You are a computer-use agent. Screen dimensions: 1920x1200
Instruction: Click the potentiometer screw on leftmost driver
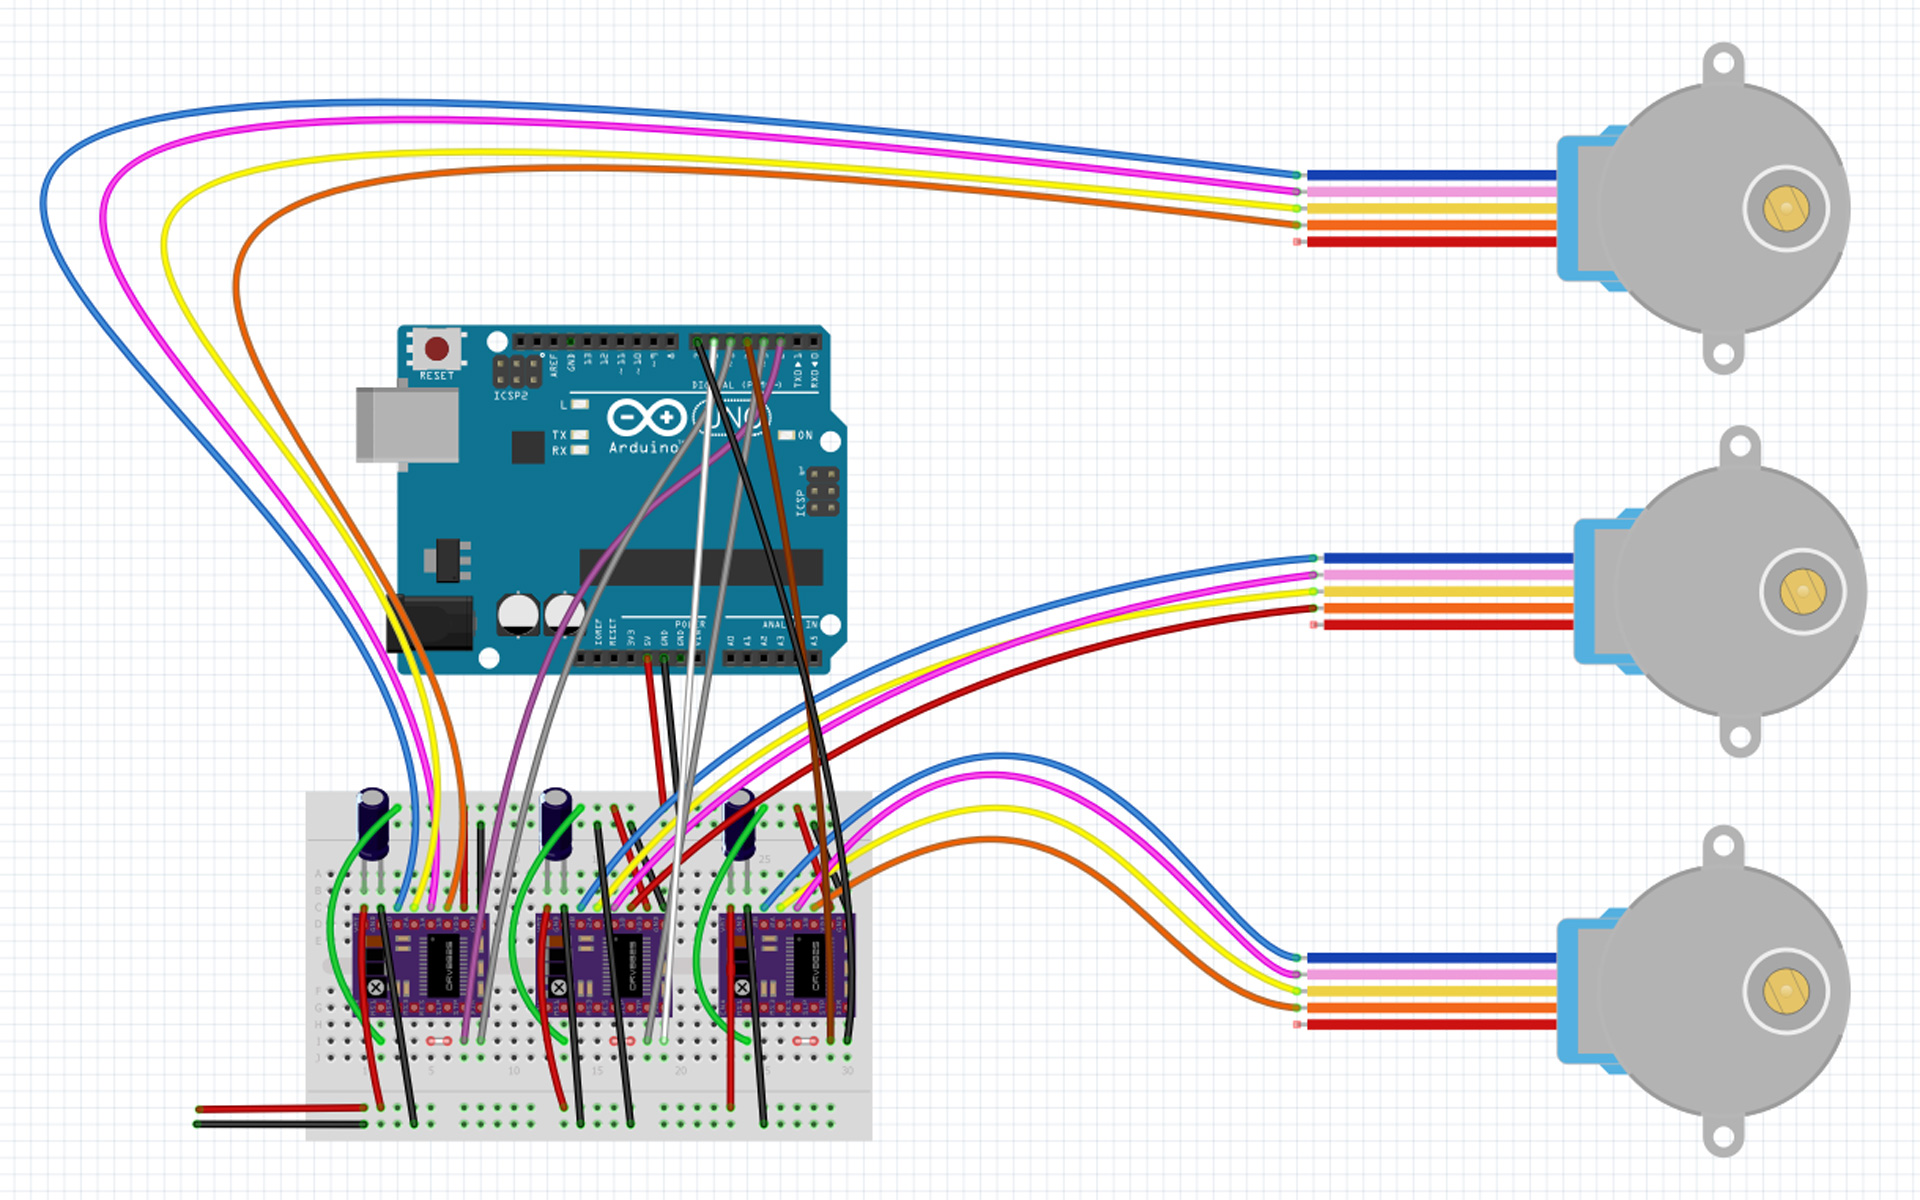[x=376, y=987]
